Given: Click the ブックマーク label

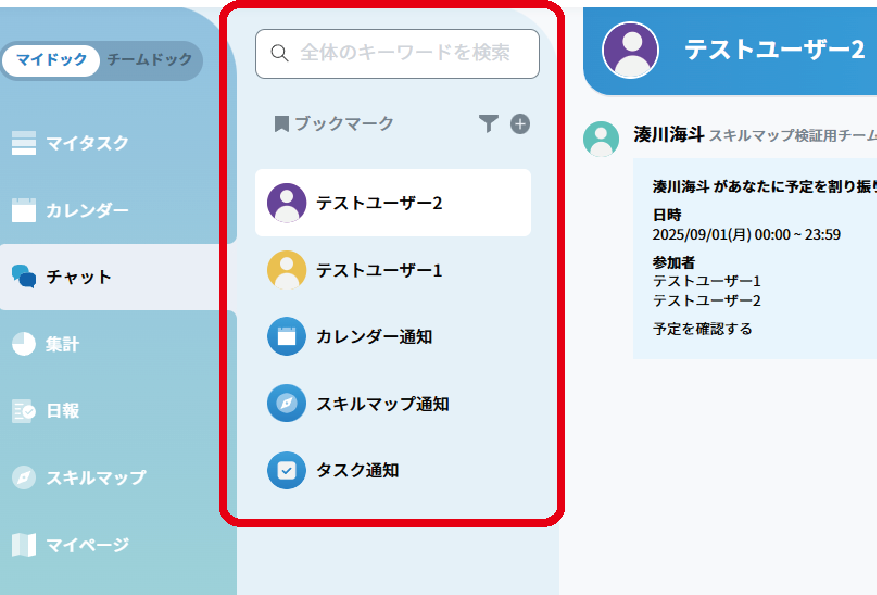Looking at the screenshot, I should [344, 124].
